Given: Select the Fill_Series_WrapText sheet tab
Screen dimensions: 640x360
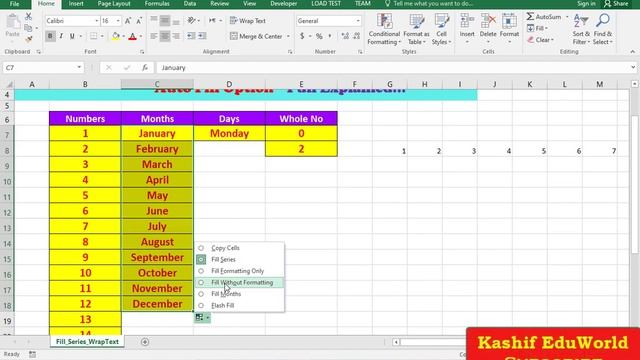Looking at the screenshot, I should tap(87, 342).
